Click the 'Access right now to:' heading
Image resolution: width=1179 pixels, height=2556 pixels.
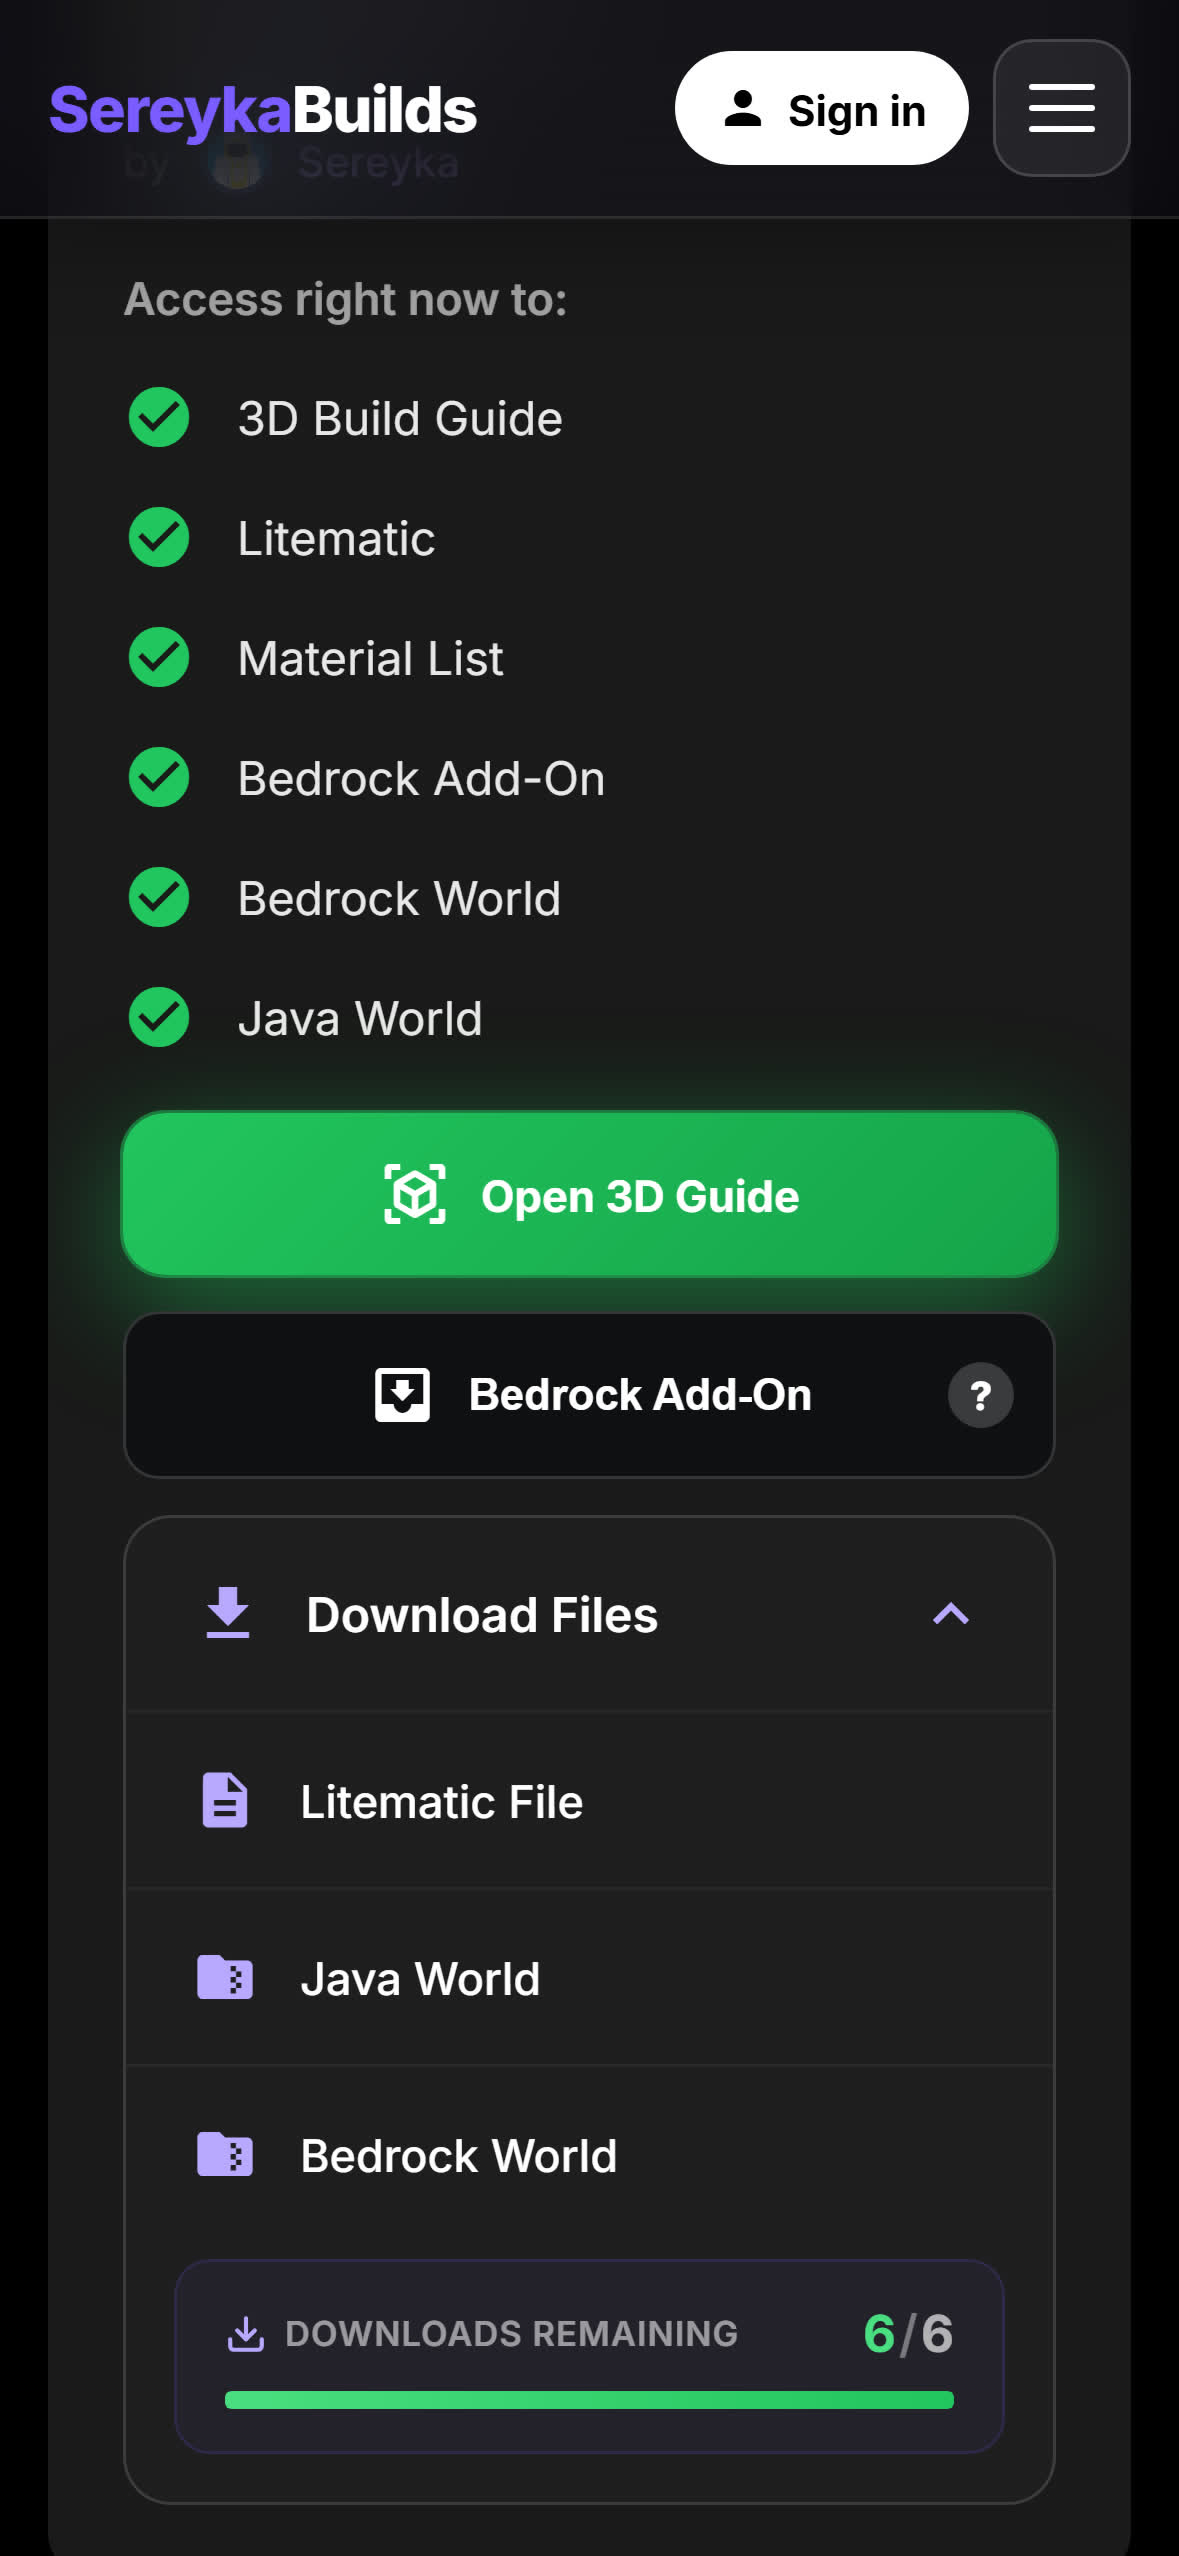(345, 300)
